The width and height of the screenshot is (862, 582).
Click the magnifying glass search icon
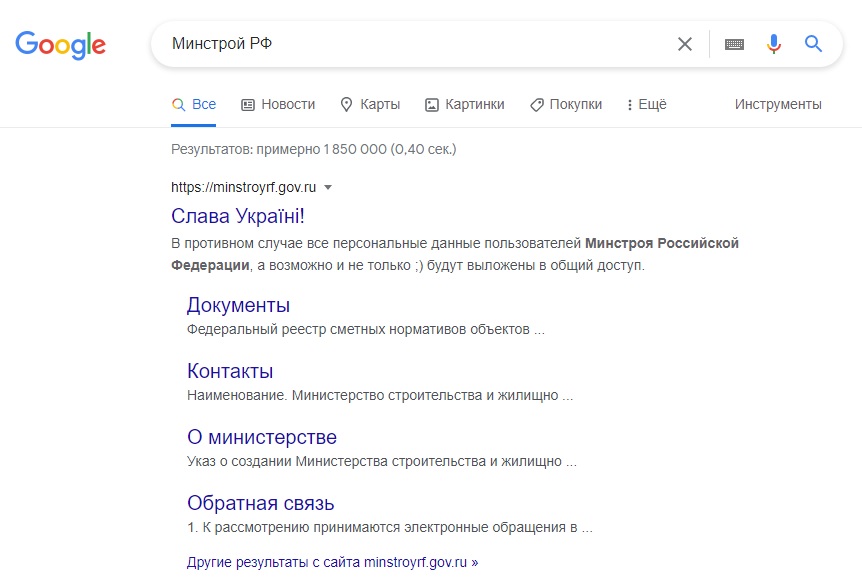tap(812, 44)
